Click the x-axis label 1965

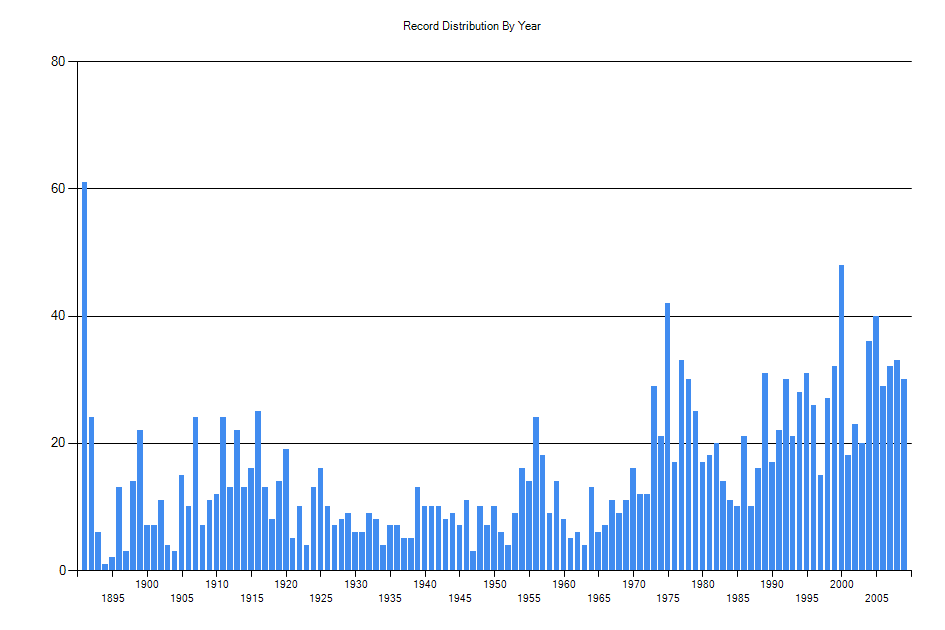point(599,598)
